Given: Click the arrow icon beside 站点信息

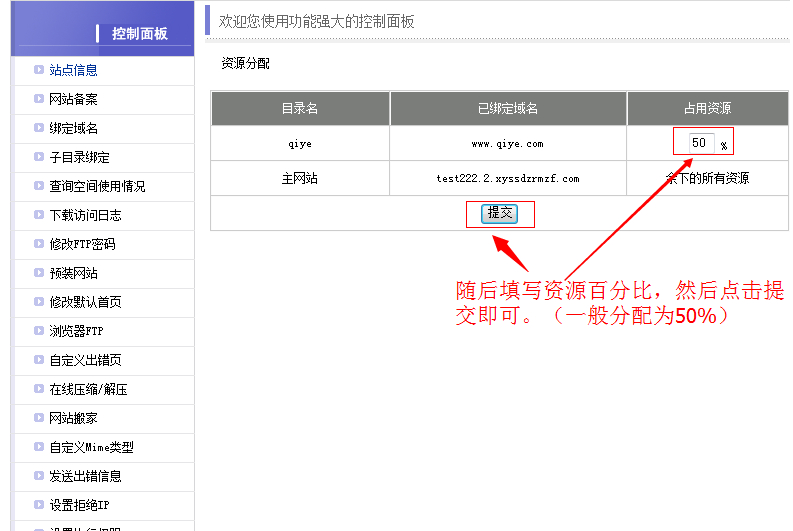Looking at the screenshot, I should 39,69.
